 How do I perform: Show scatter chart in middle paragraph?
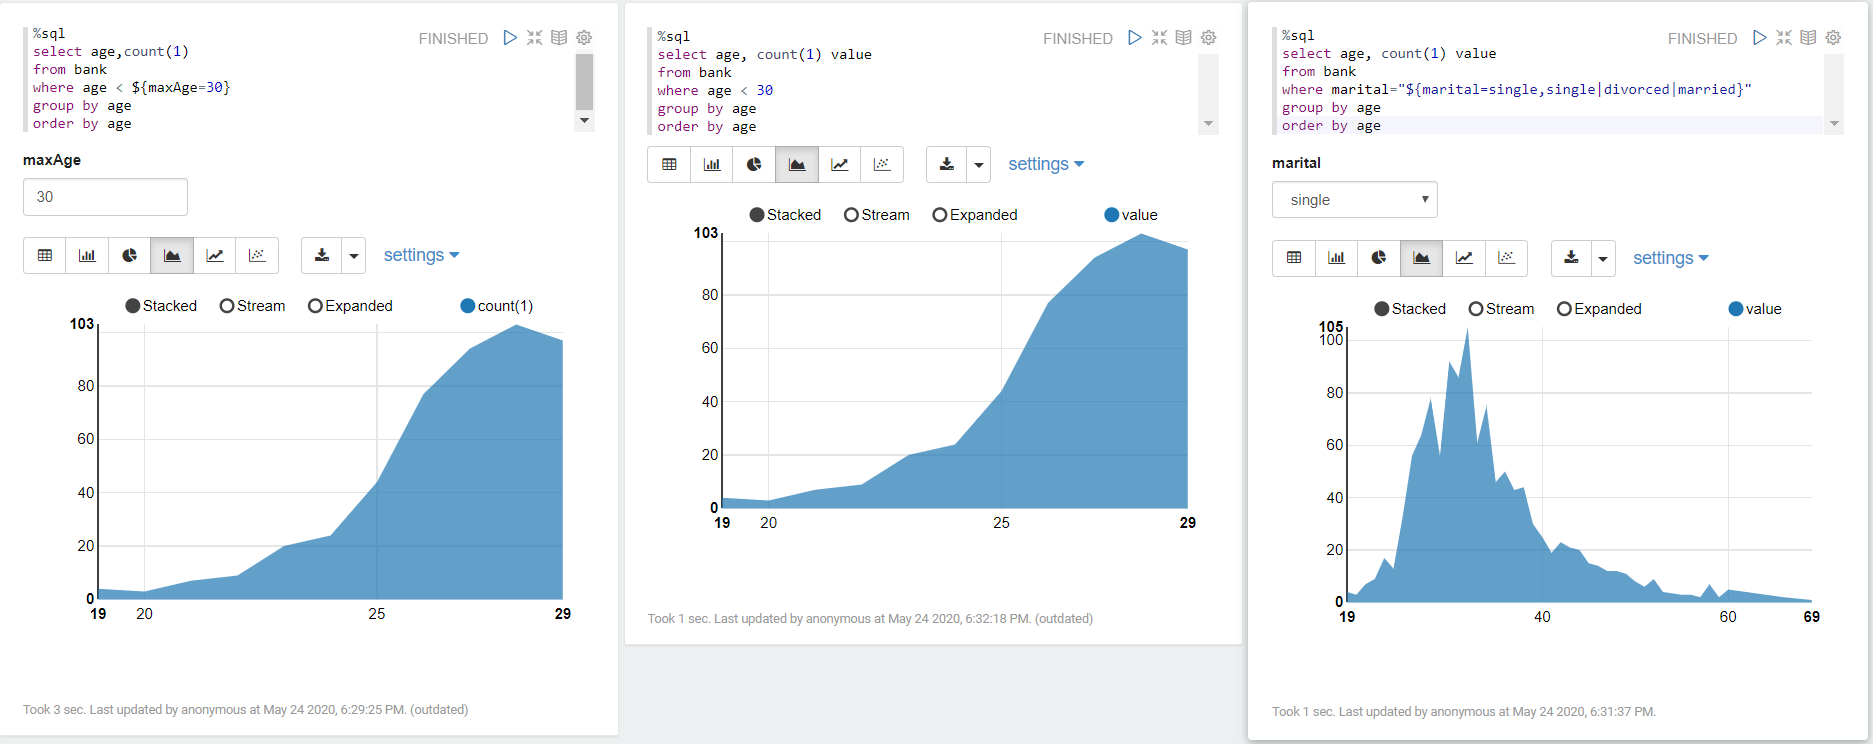[882, 165]
